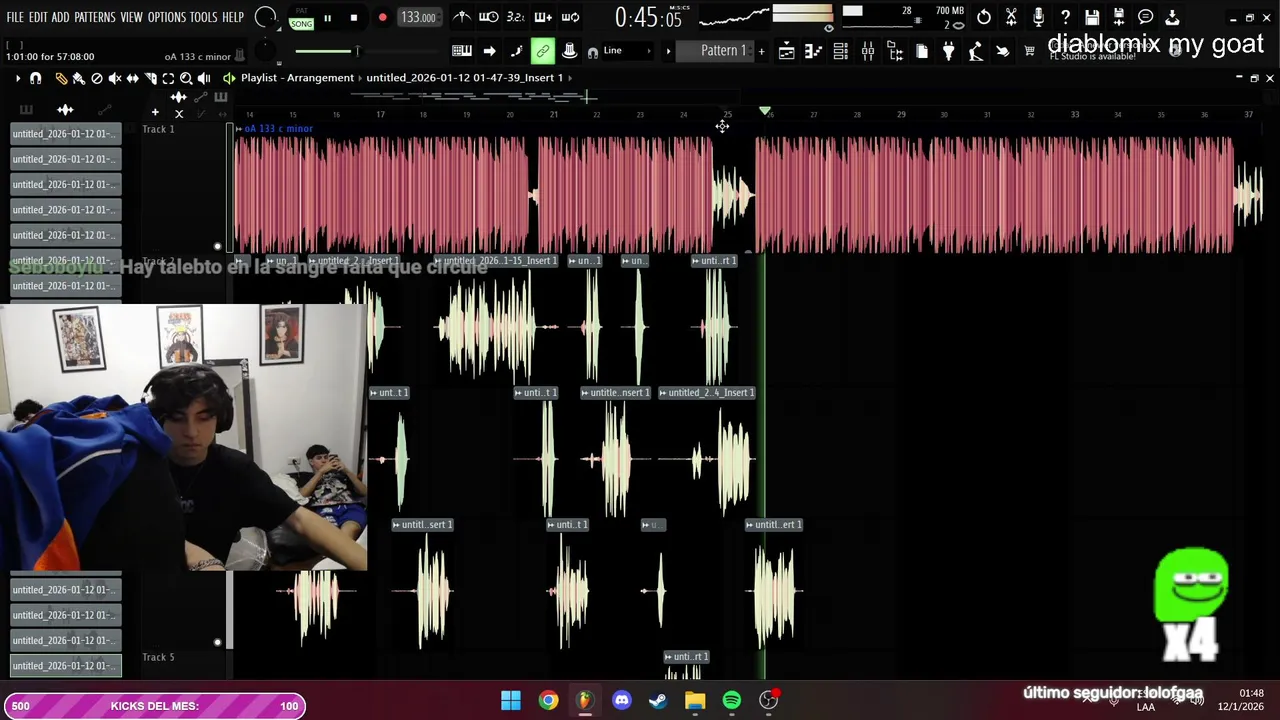
Task: Click the step editing mode icon
Action: tap(516, 51)
